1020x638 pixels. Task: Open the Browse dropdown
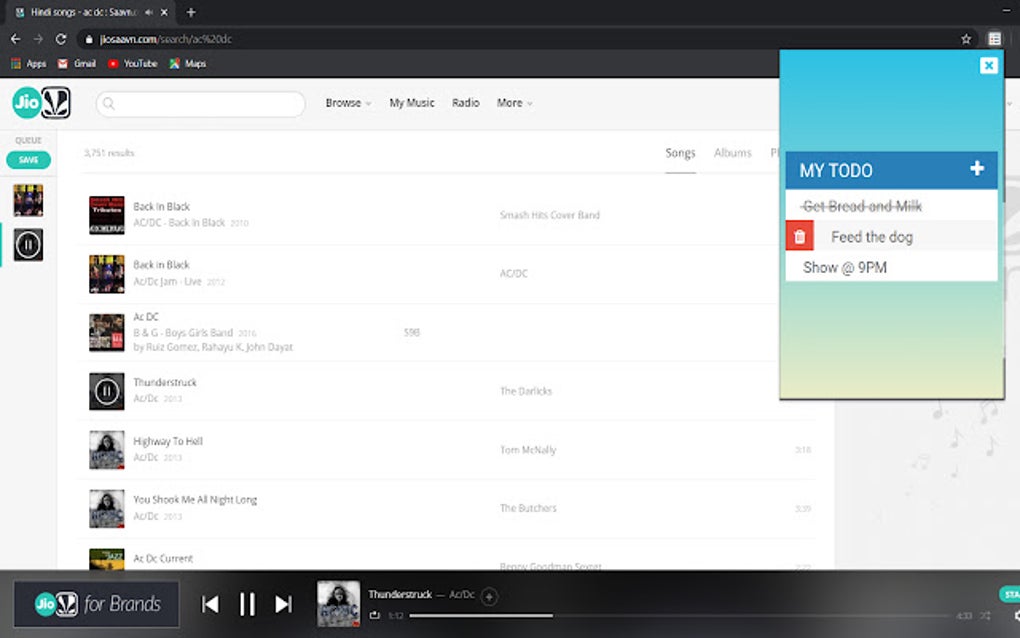(347, 103)
